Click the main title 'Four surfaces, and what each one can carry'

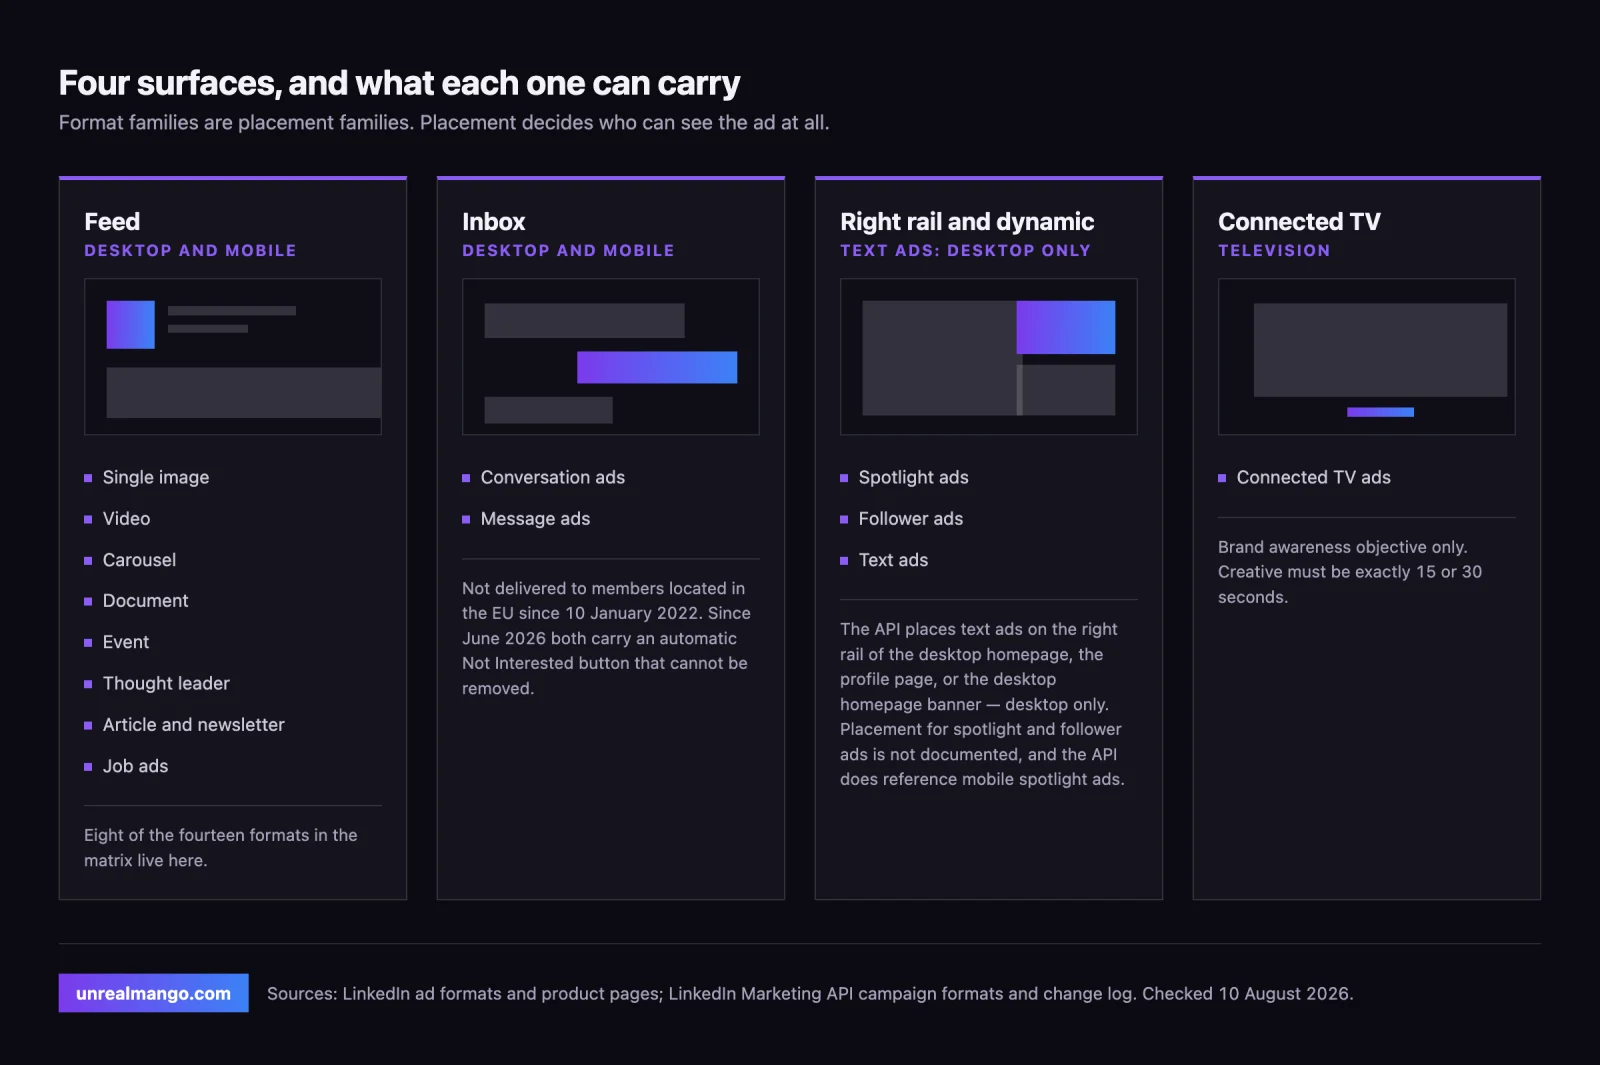pos(399,83)
